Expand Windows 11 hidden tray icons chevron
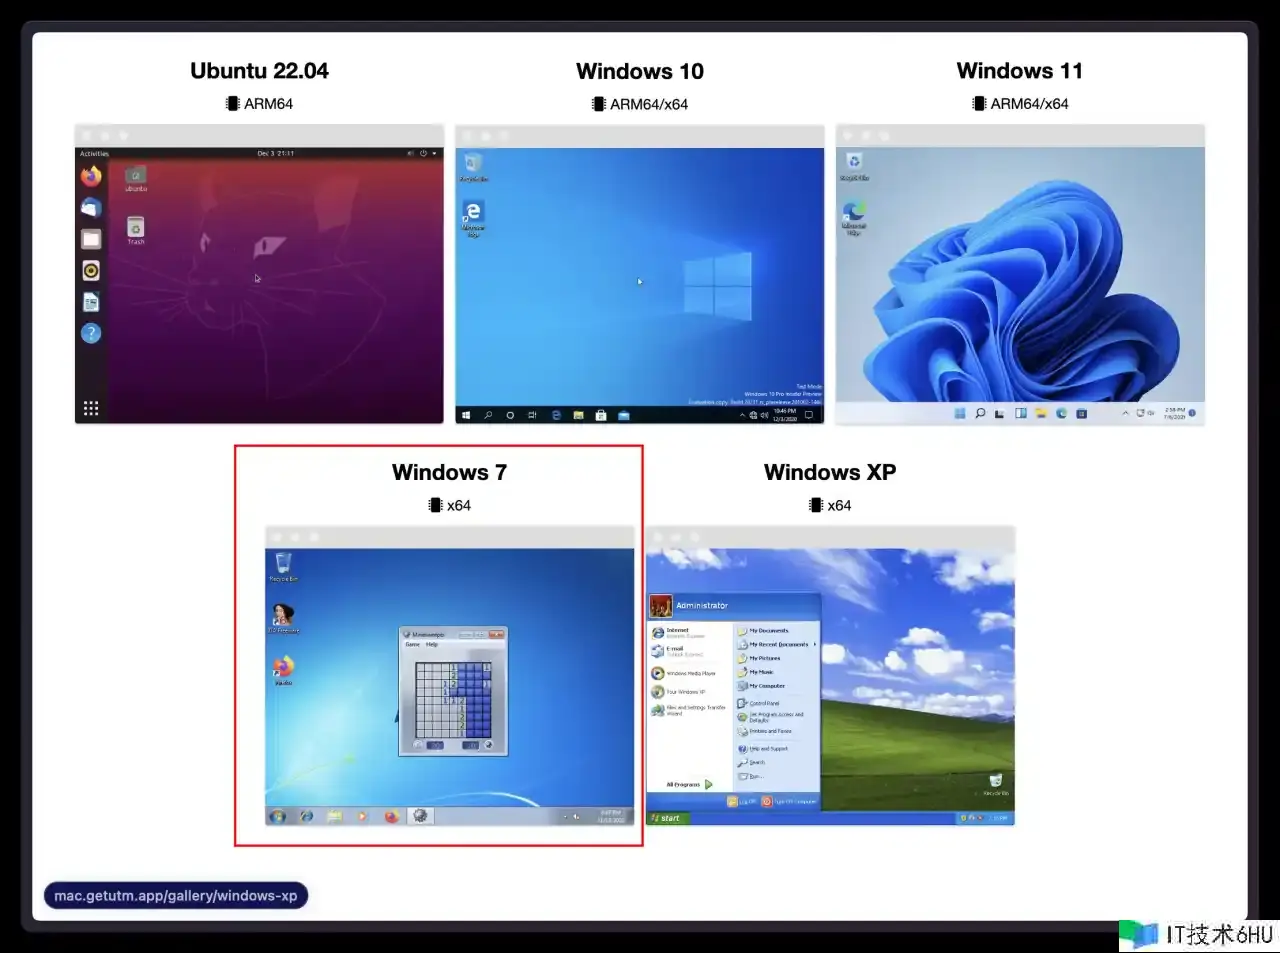 point(1125,413)
